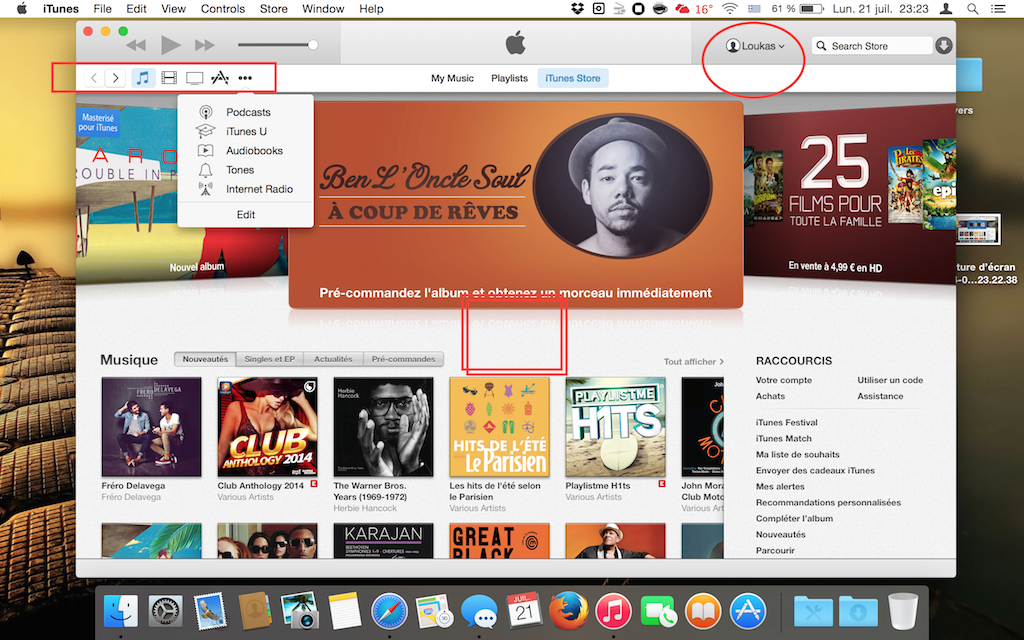Image resolution: width=1024 pixels, height=640 pixels.
Task: Open Les hits de l'été album cover
Action: coord(500,427)
